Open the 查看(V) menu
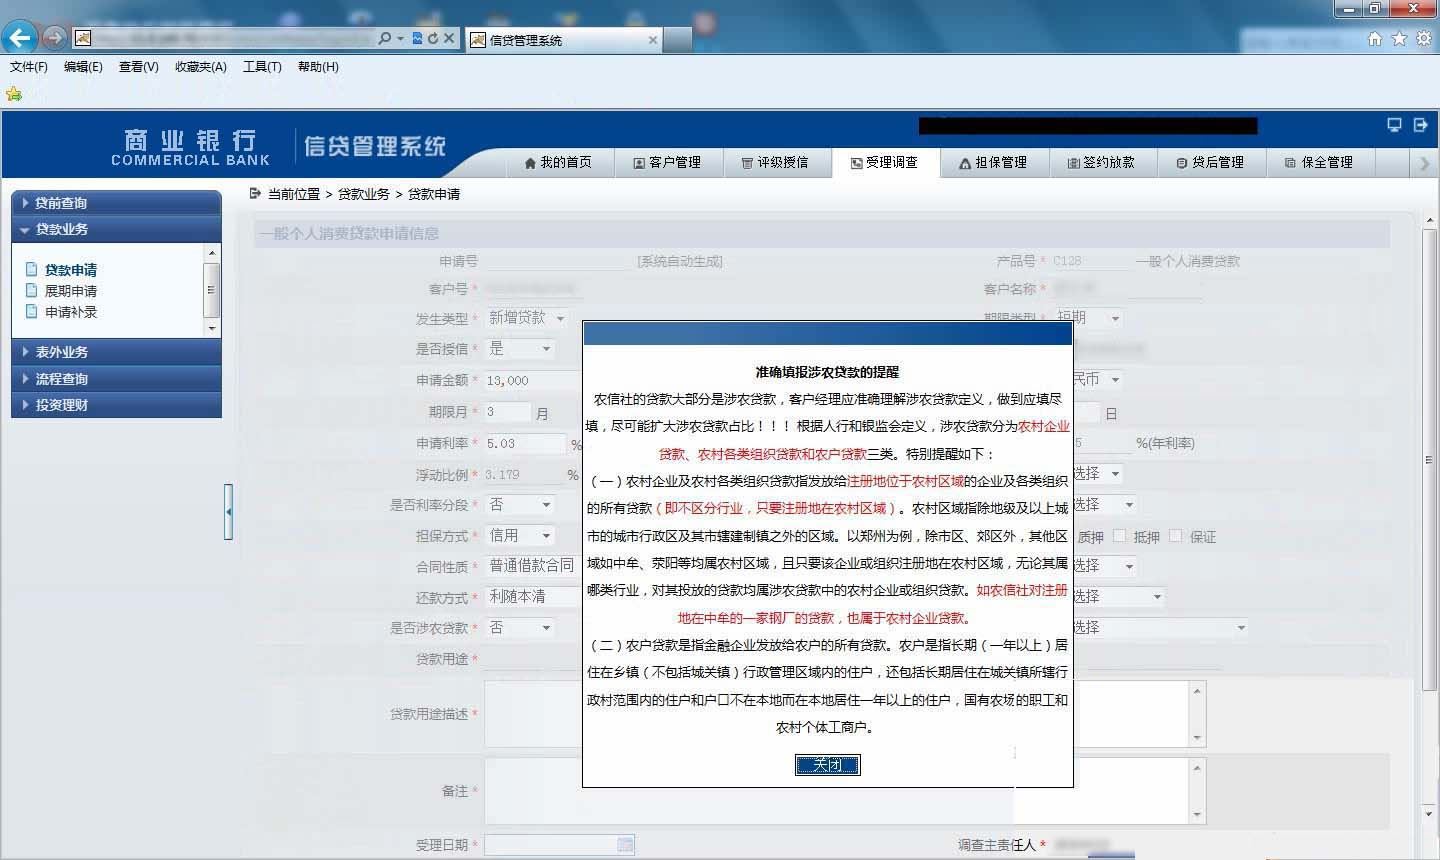 pyautogui.click(x=138, y=67)
